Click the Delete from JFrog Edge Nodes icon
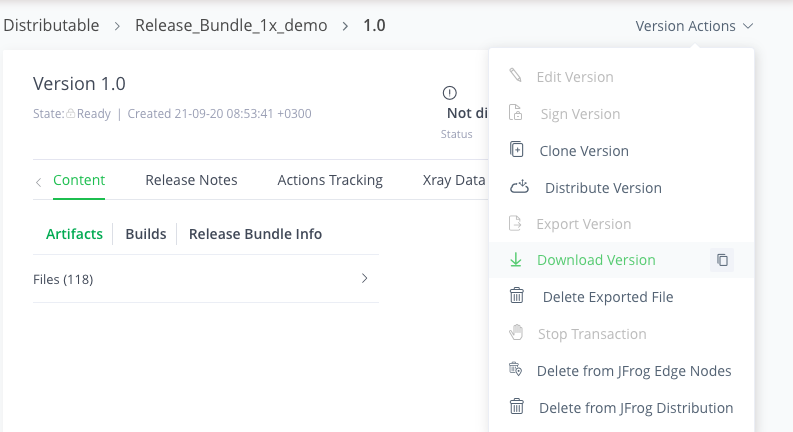This screenshot has height=432, width=793. click(515, 369)
